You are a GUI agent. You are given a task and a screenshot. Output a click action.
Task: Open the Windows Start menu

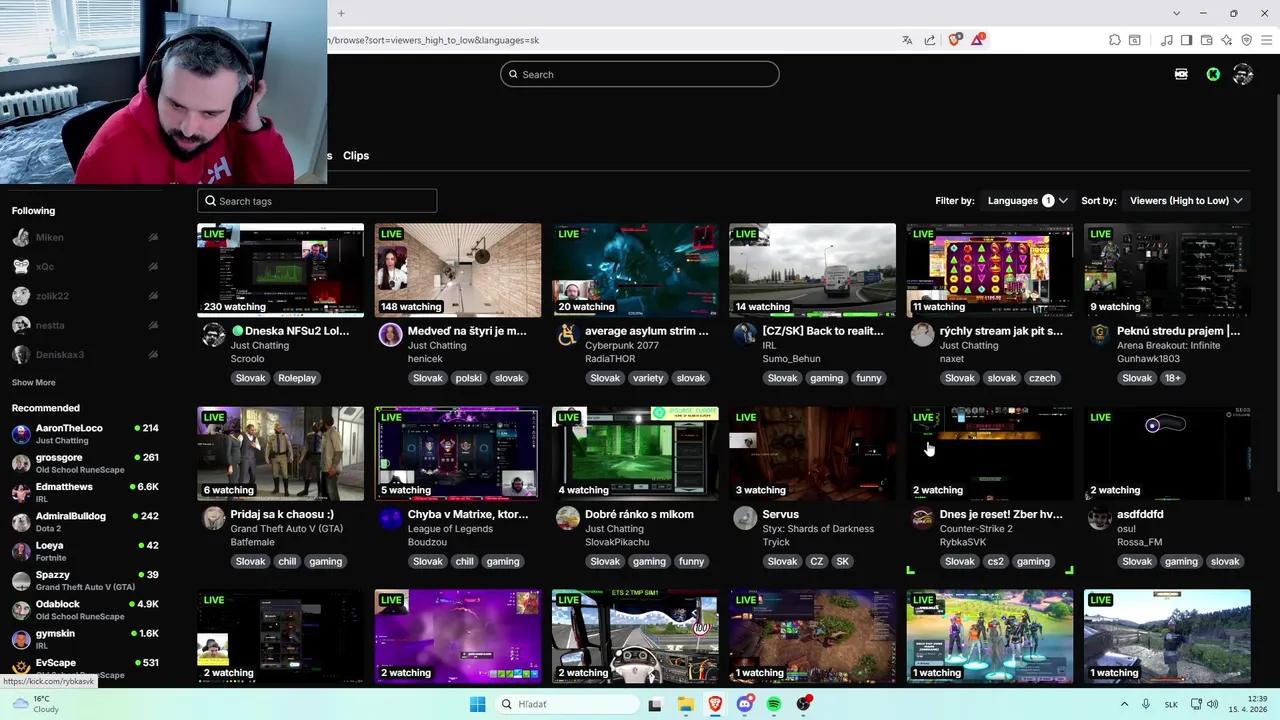477,704
